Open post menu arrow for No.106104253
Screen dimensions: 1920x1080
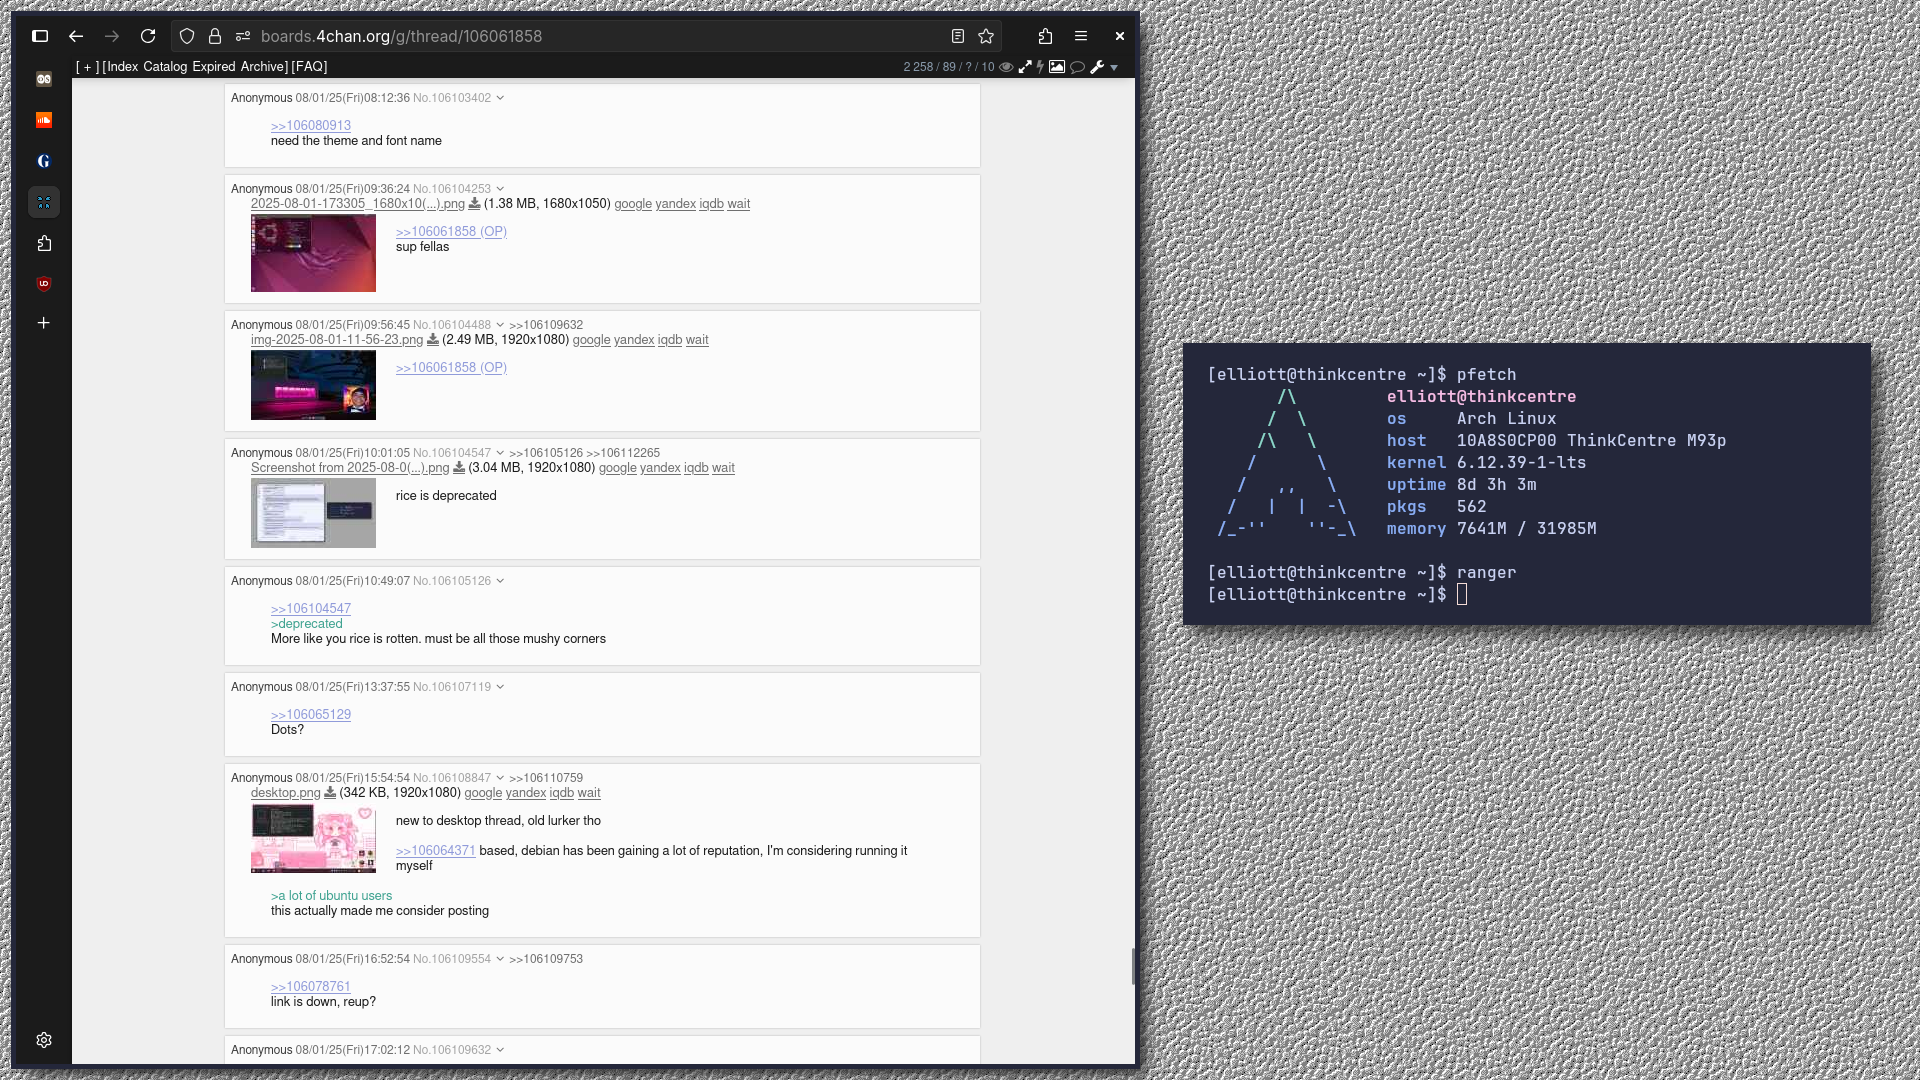(x=500, y=189)
